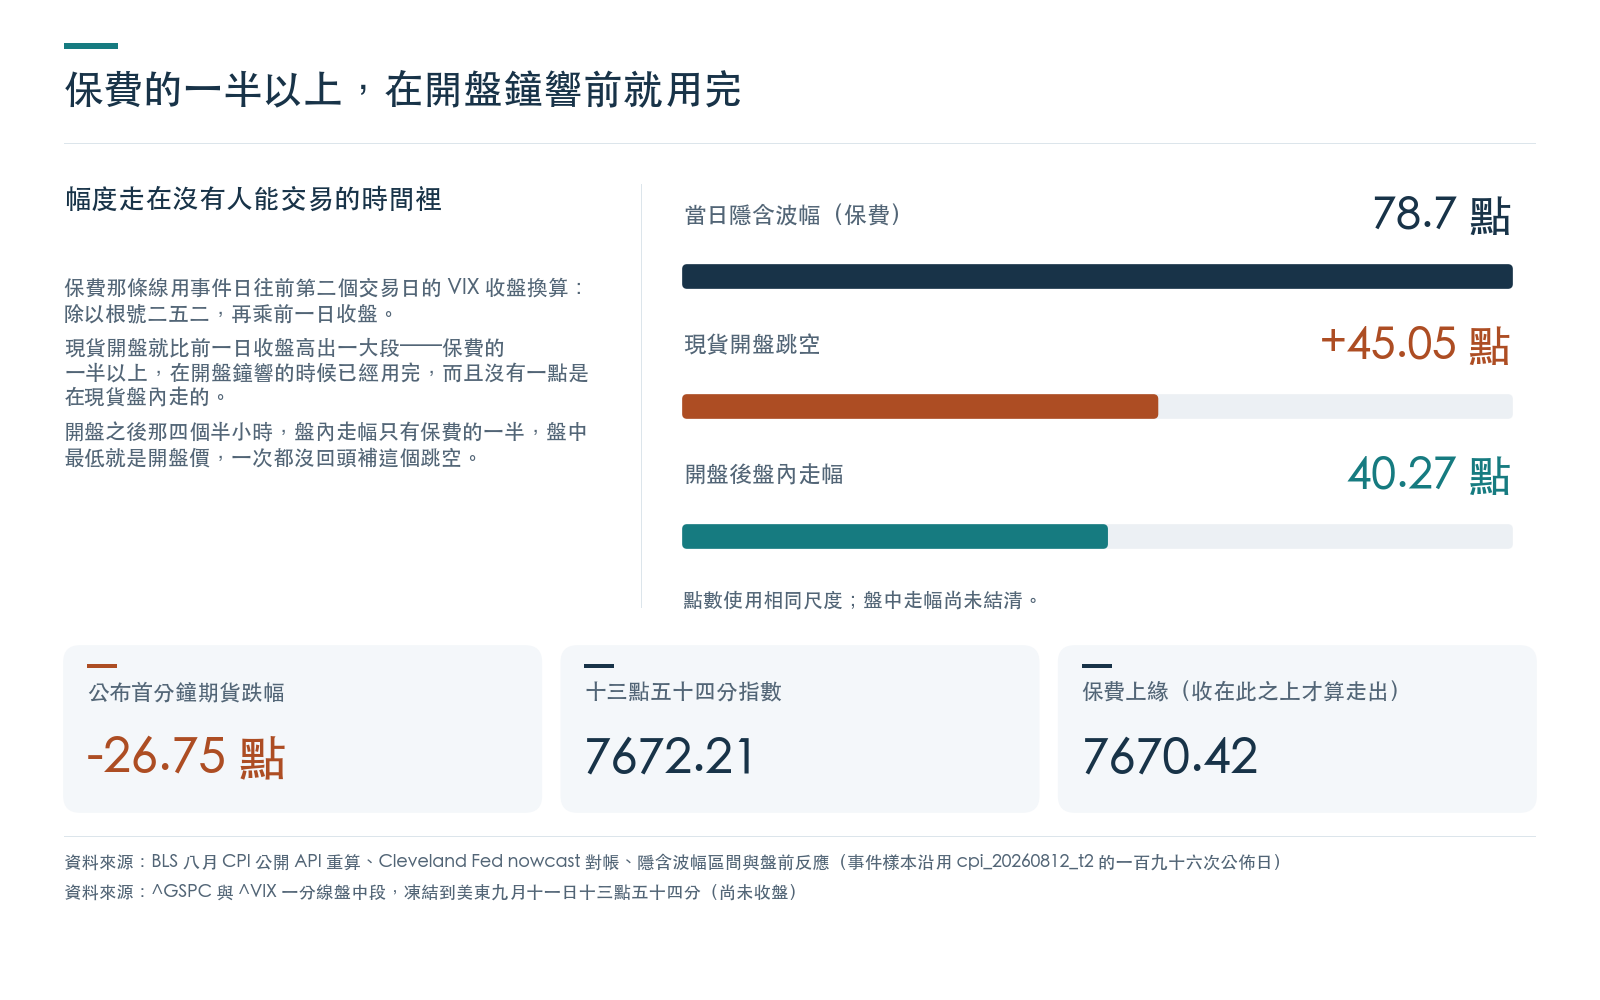1600x1000 pixels.
Task: Click the value 40.27 點
Action: 1429,474
